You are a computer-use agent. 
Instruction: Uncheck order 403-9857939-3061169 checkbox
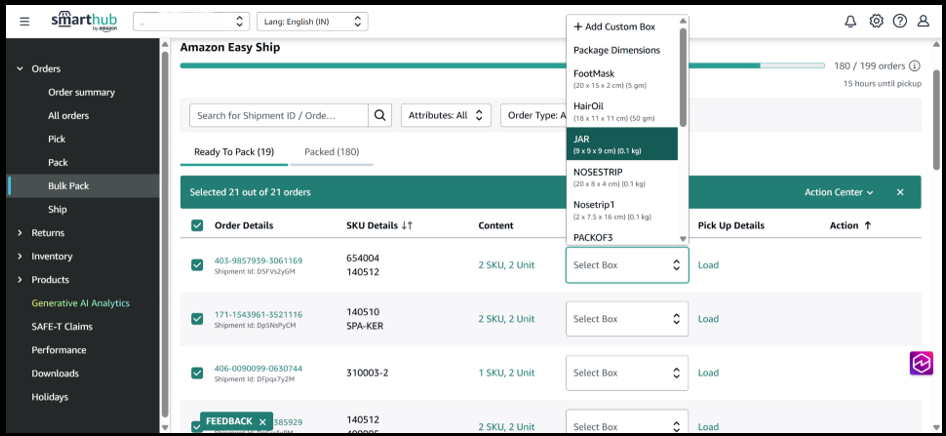[197, 265]
